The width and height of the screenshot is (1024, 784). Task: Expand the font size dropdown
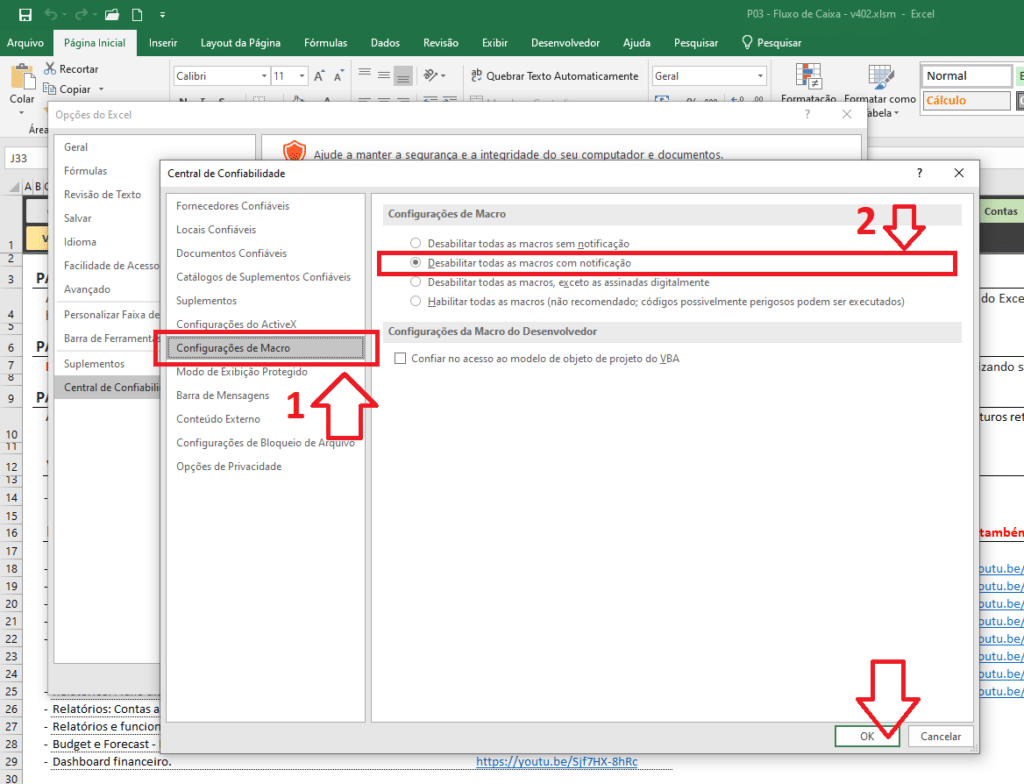point(300,75)
